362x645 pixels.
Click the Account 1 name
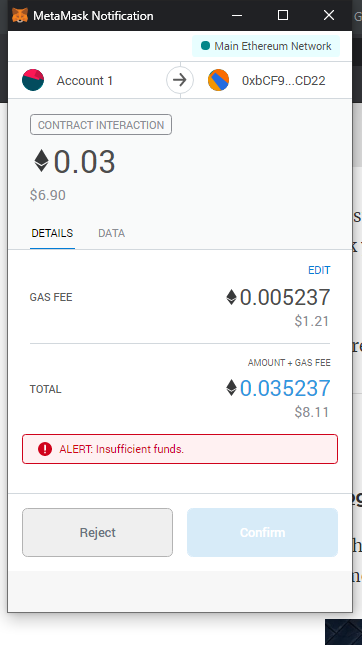(x=85, y=81)
